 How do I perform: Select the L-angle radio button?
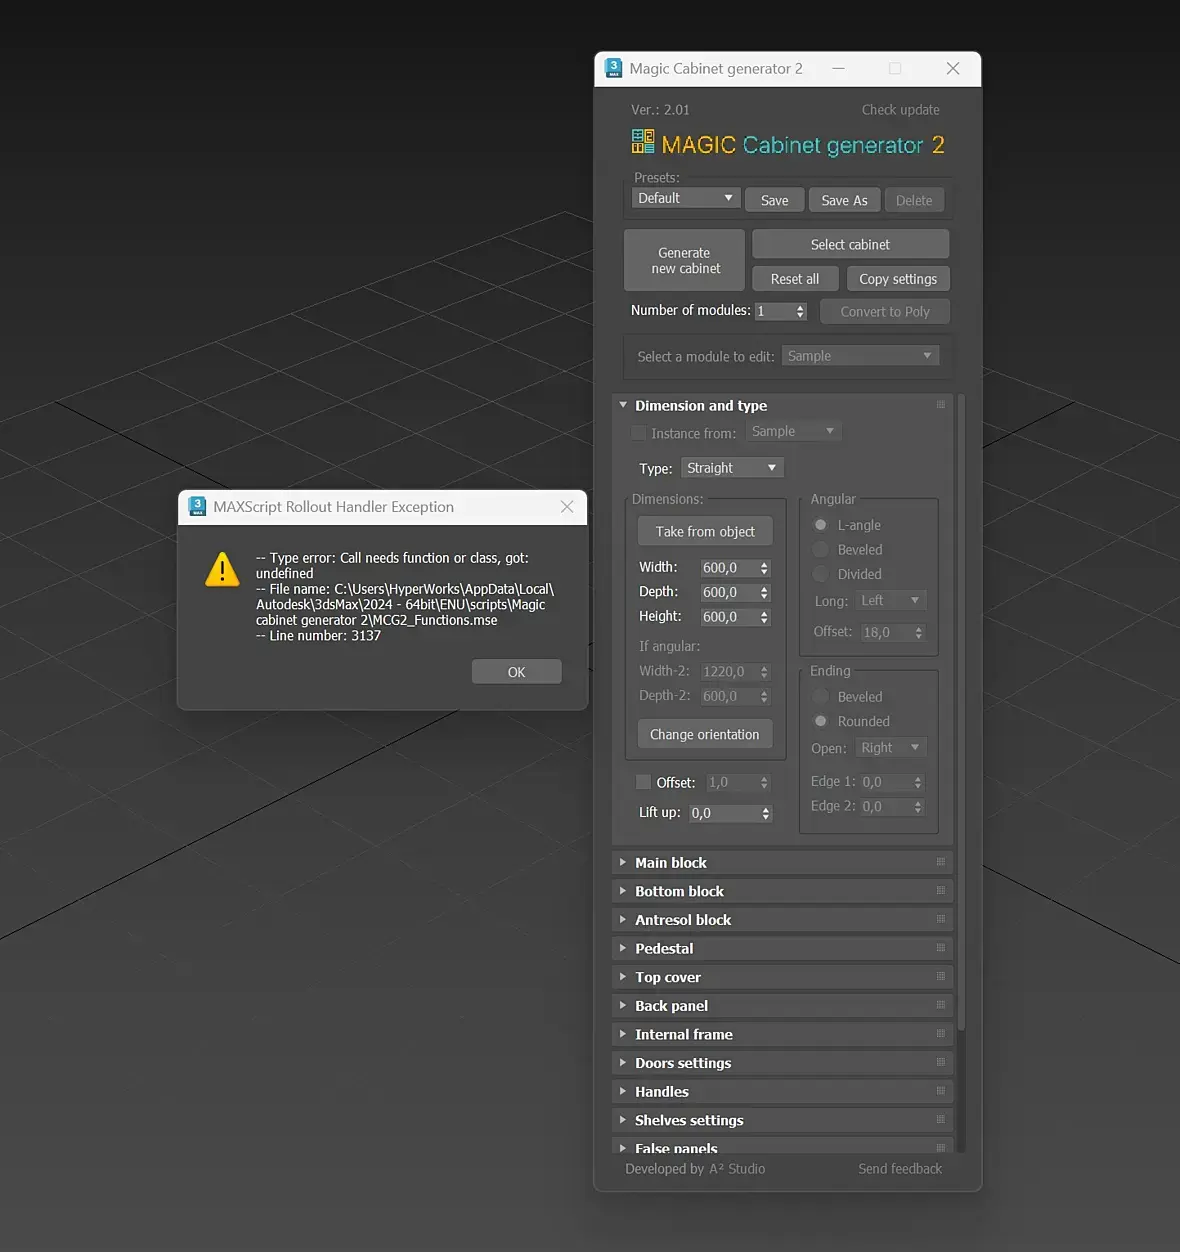pos(820,525)
